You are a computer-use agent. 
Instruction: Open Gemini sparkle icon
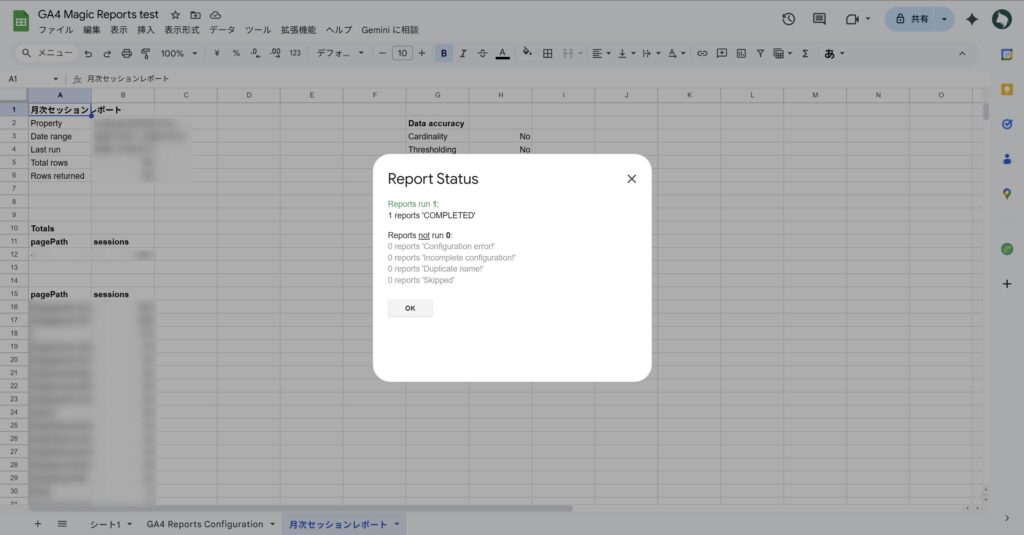click(972, 19)
